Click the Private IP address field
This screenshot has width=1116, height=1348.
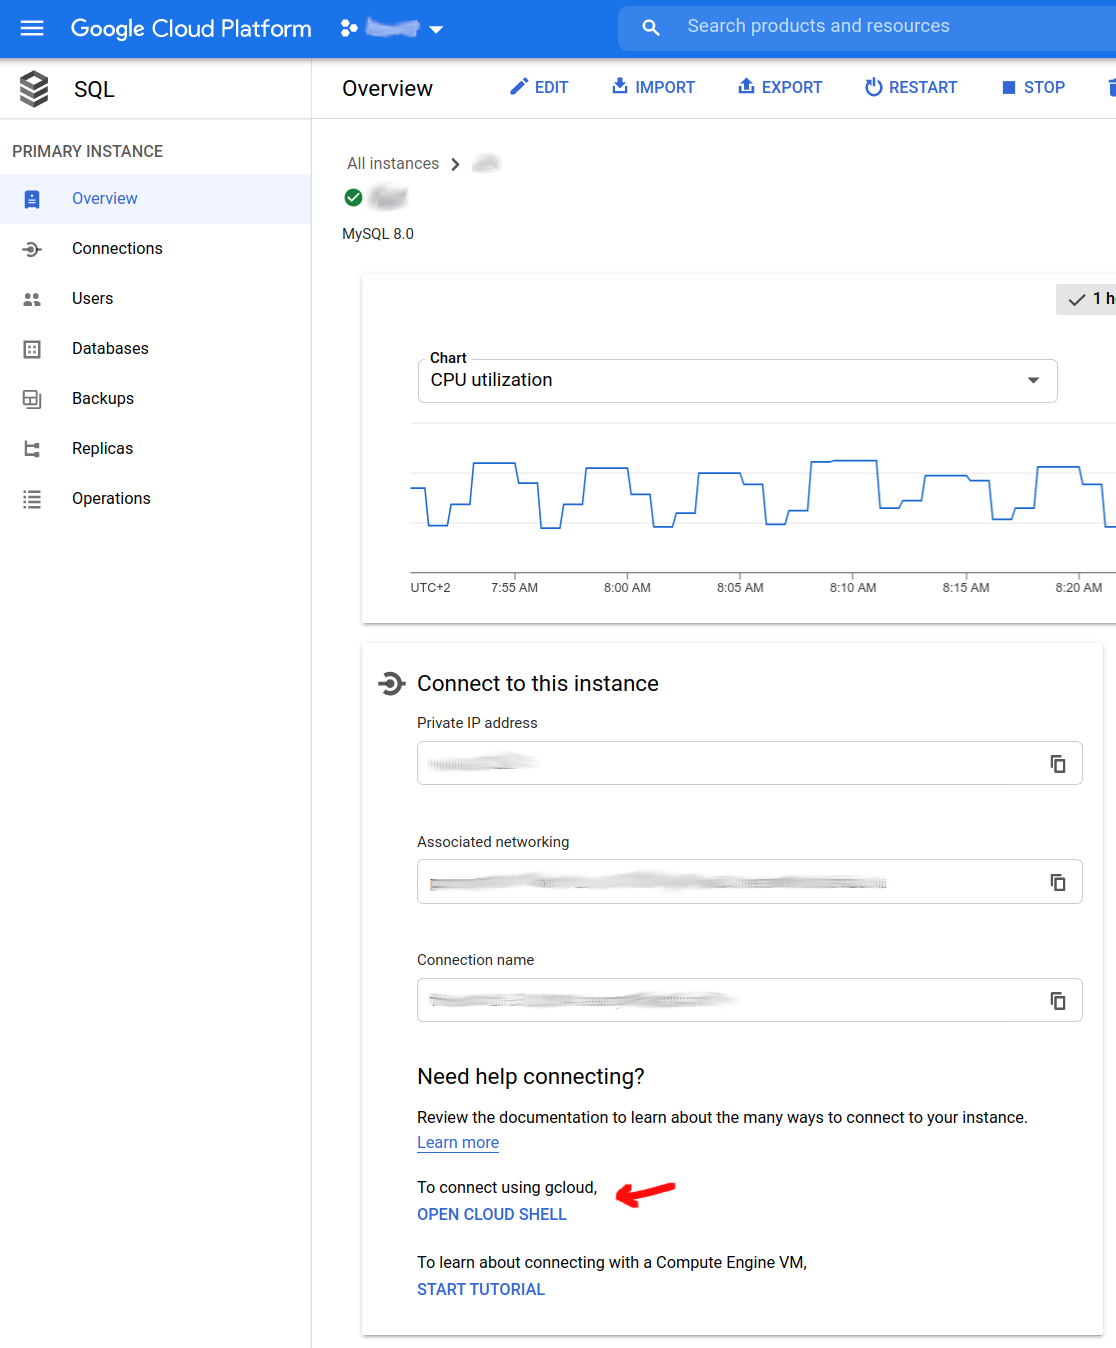click(749, 764)
